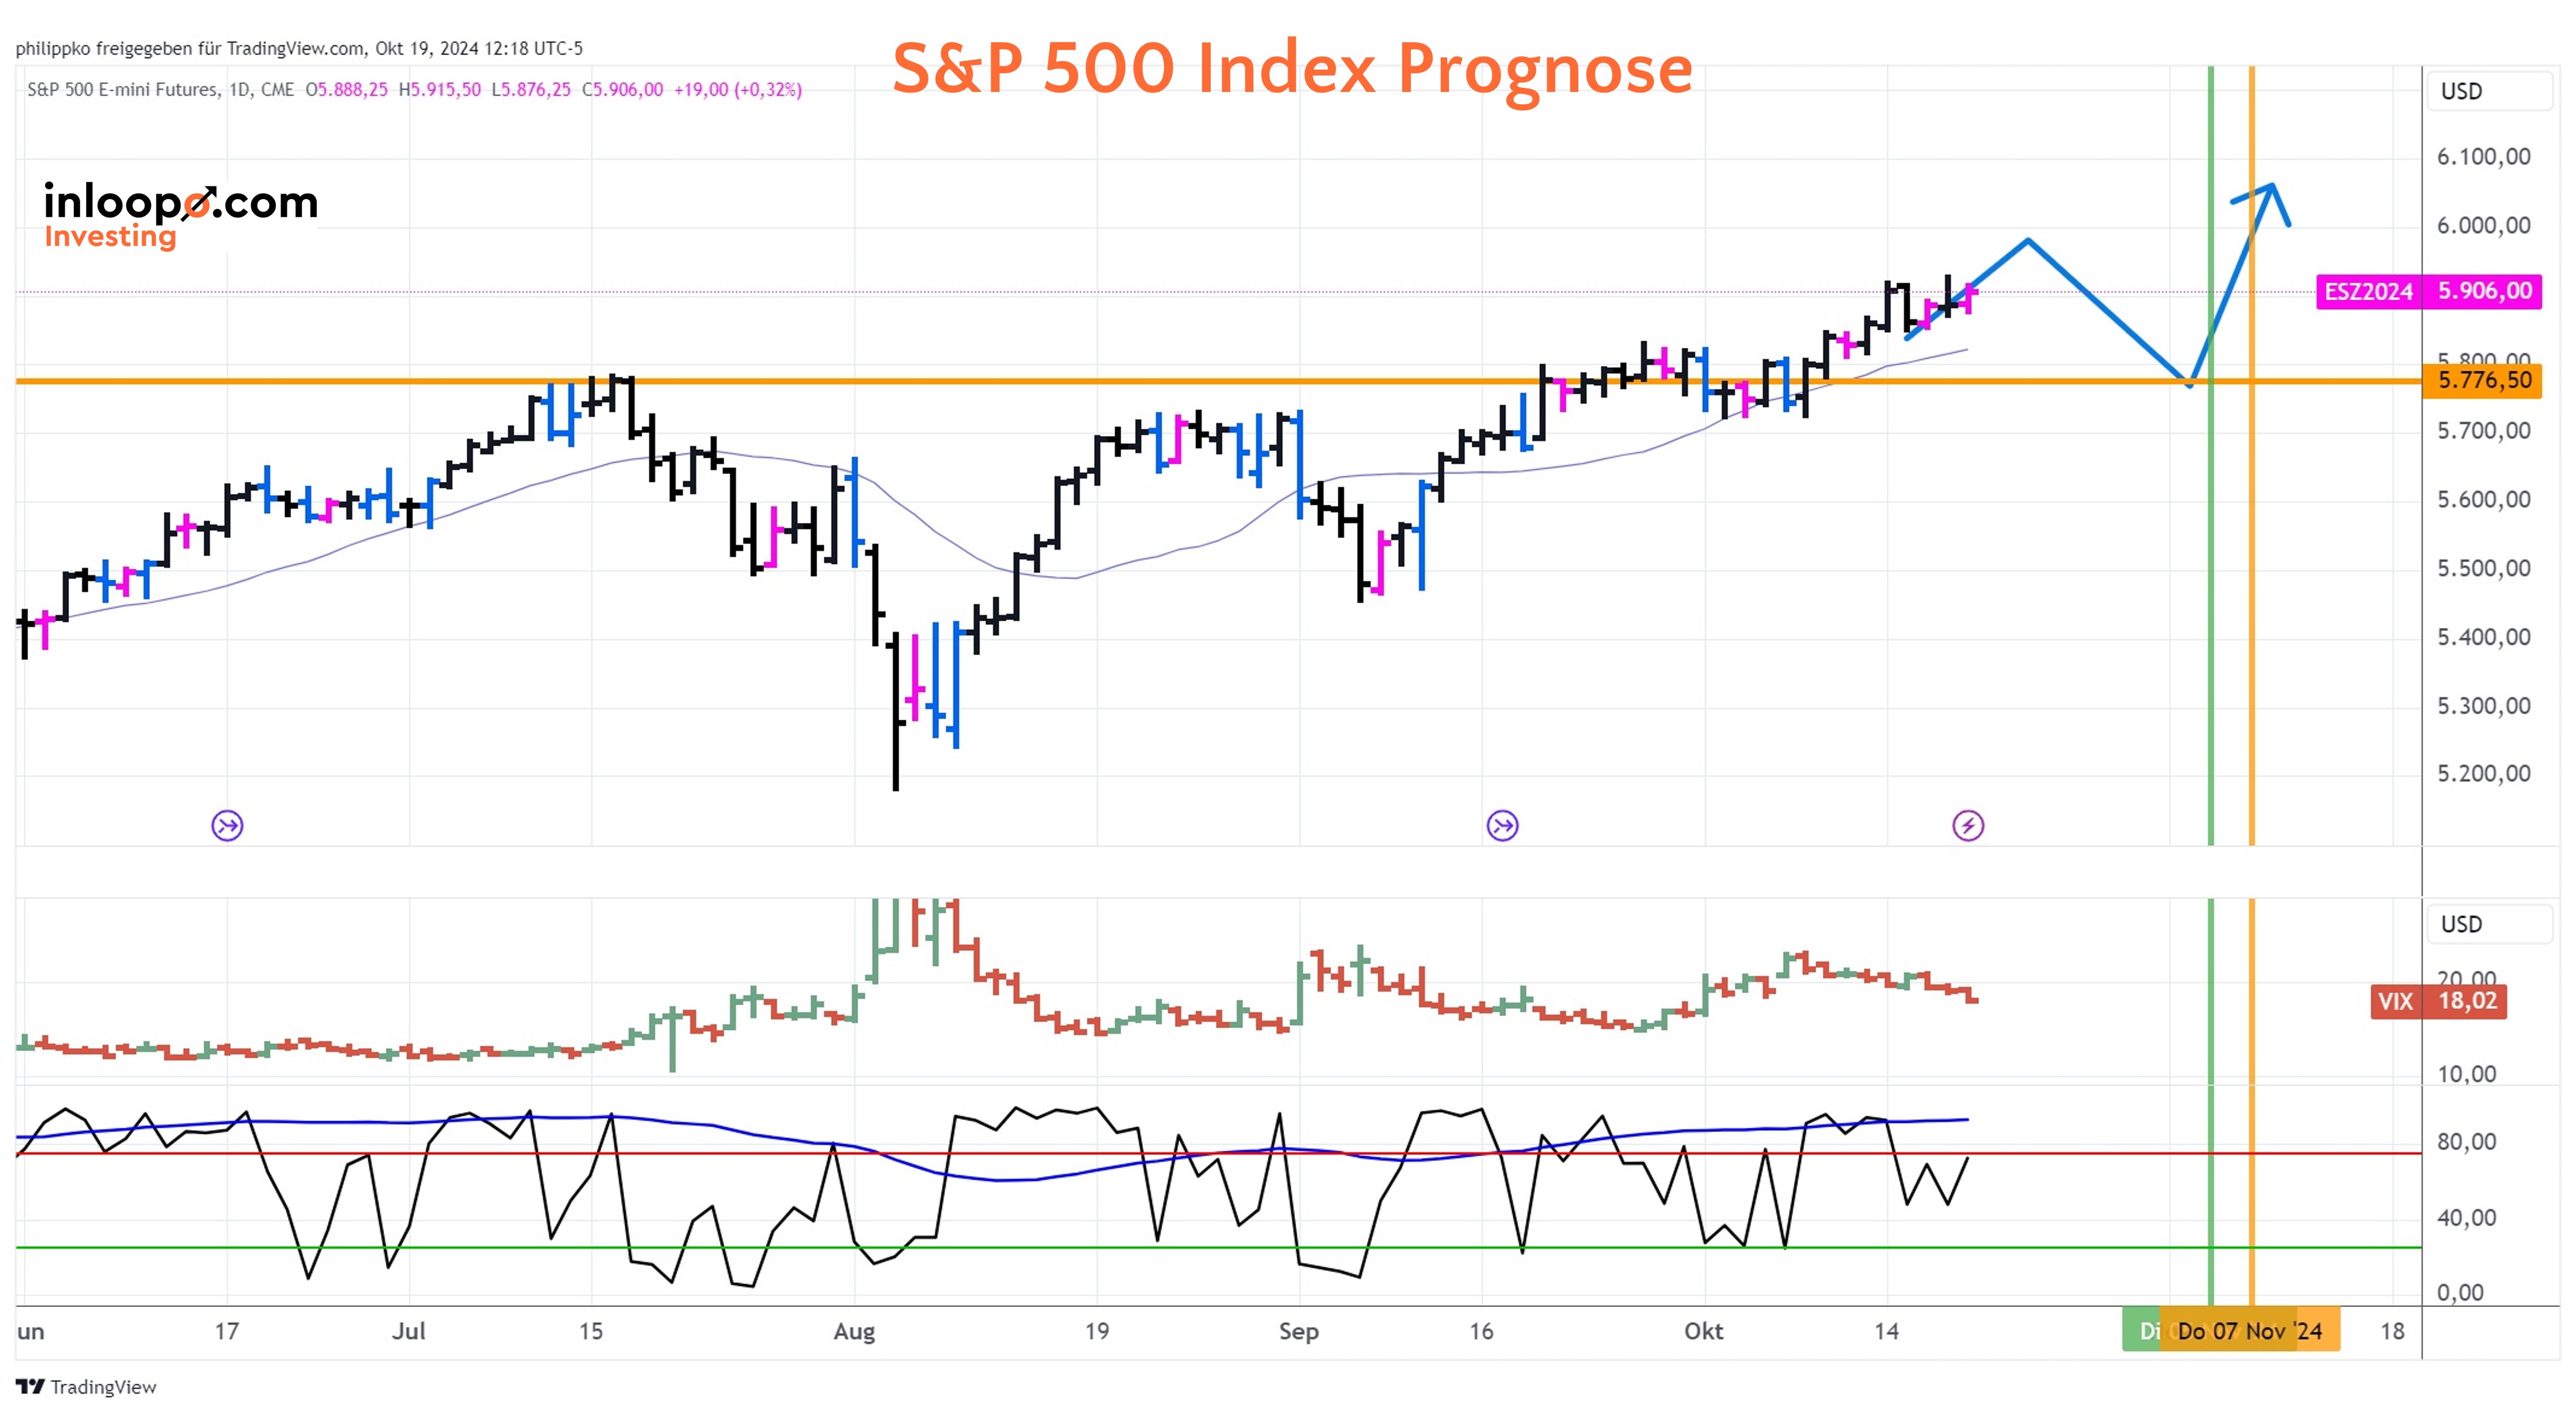Click the 5.200,00 price axis label
The image size is (2576, 1413).
tap(2483, 774)
